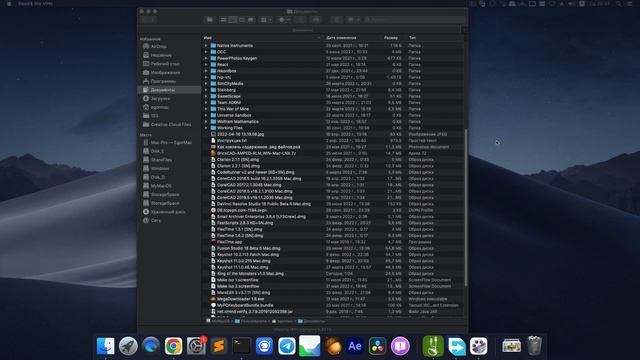The image size is (640, 360).
Task: Select Make iso 1.screenflow file
Action: pos(333,280)
